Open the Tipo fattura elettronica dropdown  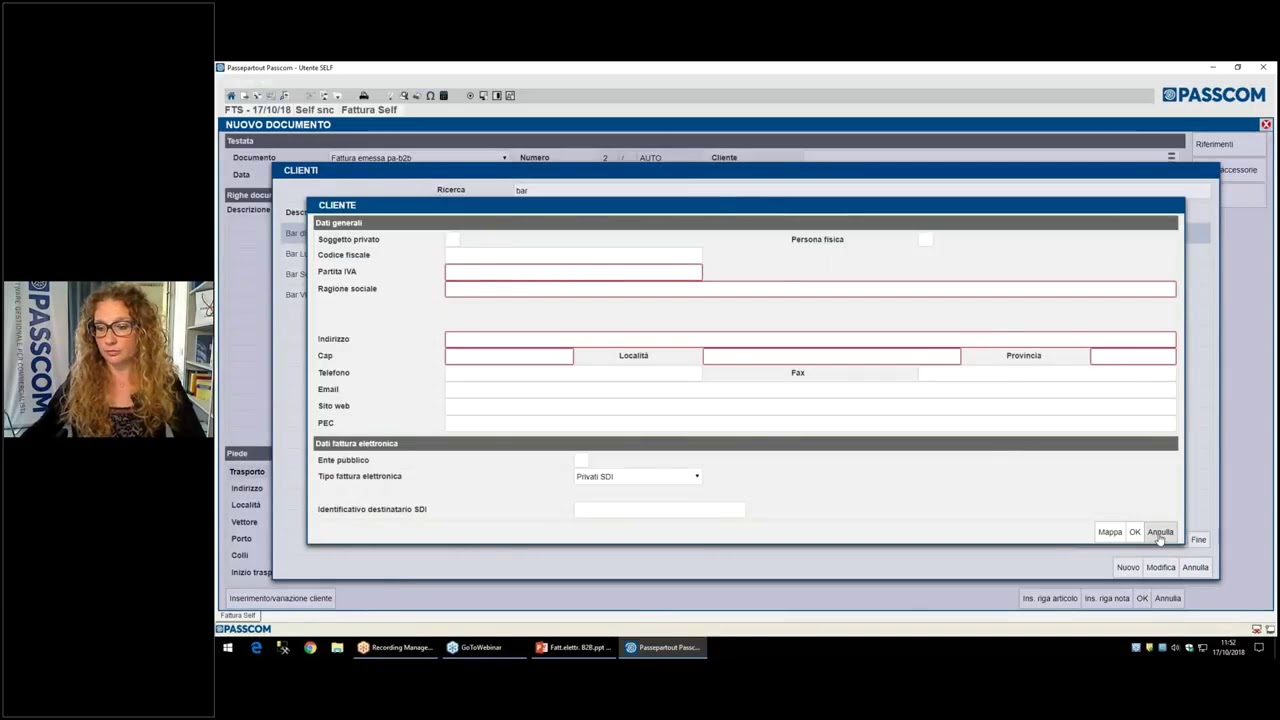(x=638, y=477)
